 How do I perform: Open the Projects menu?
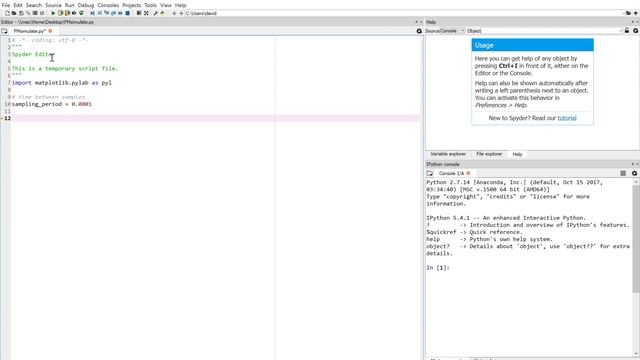131,5
